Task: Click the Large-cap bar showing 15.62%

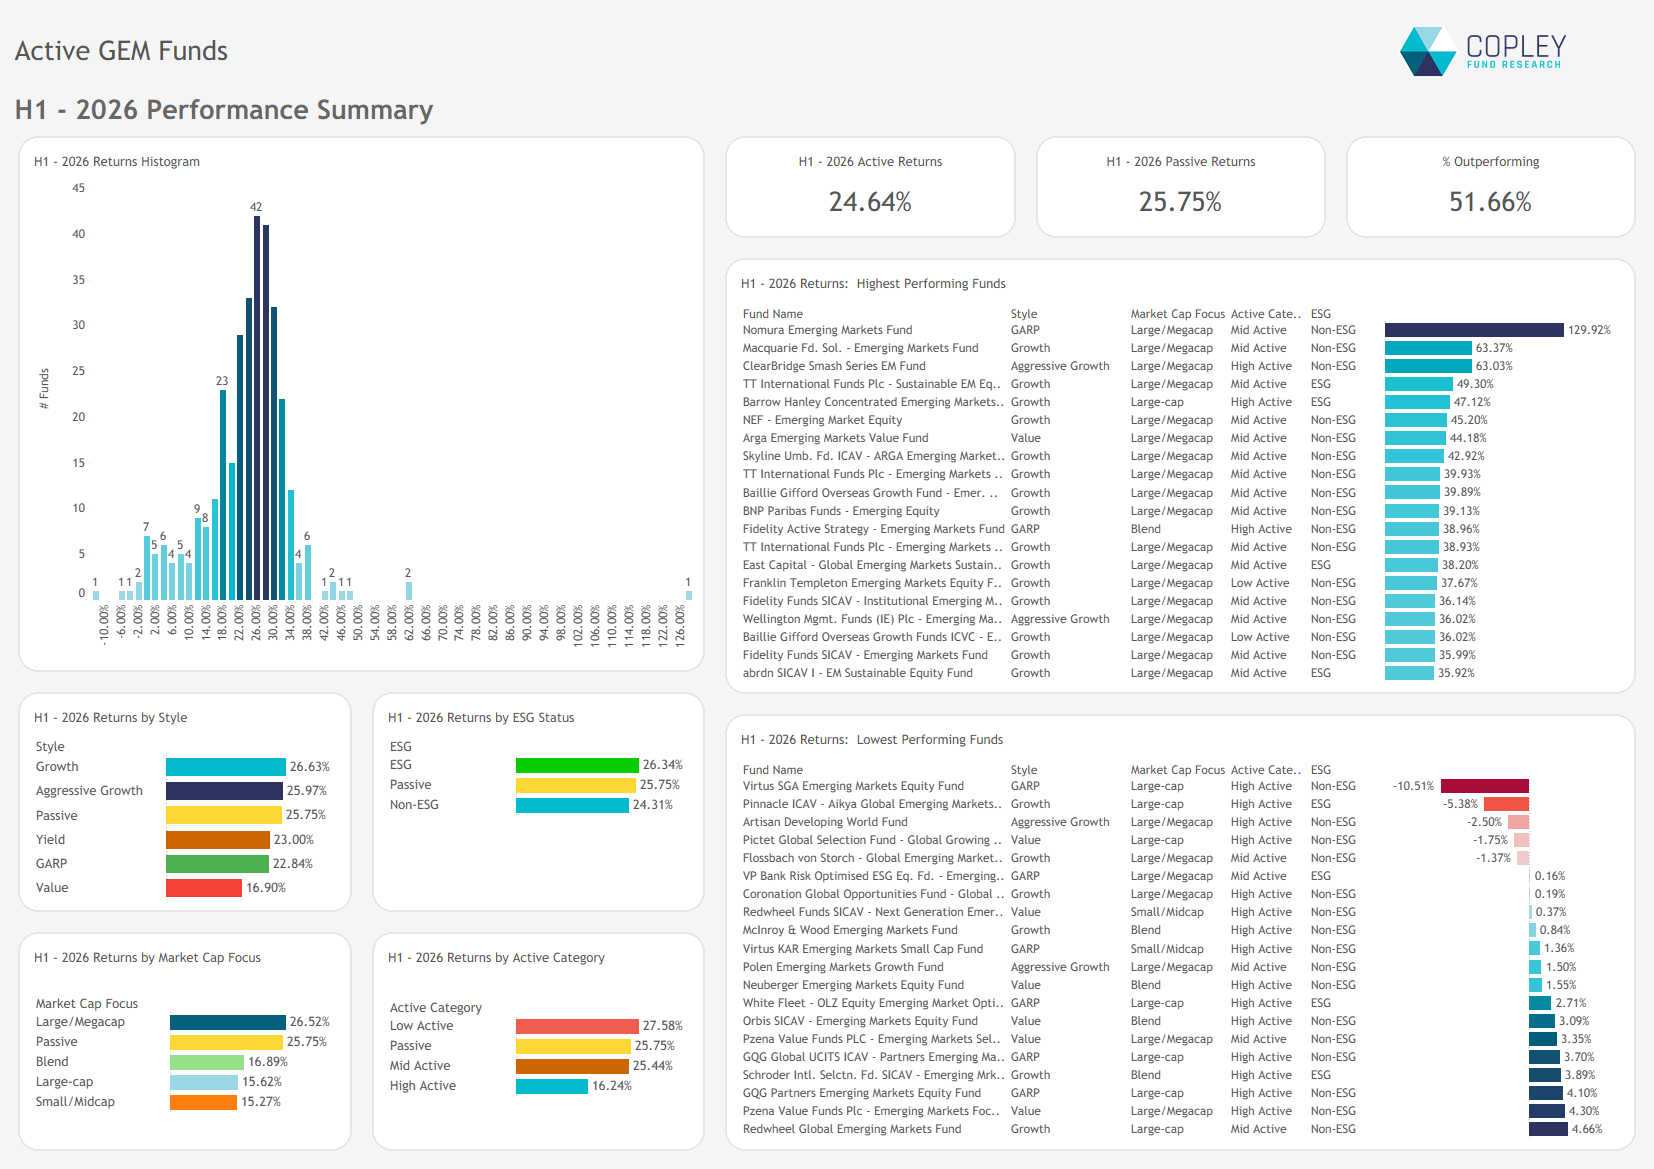Action: (204, 1082)
